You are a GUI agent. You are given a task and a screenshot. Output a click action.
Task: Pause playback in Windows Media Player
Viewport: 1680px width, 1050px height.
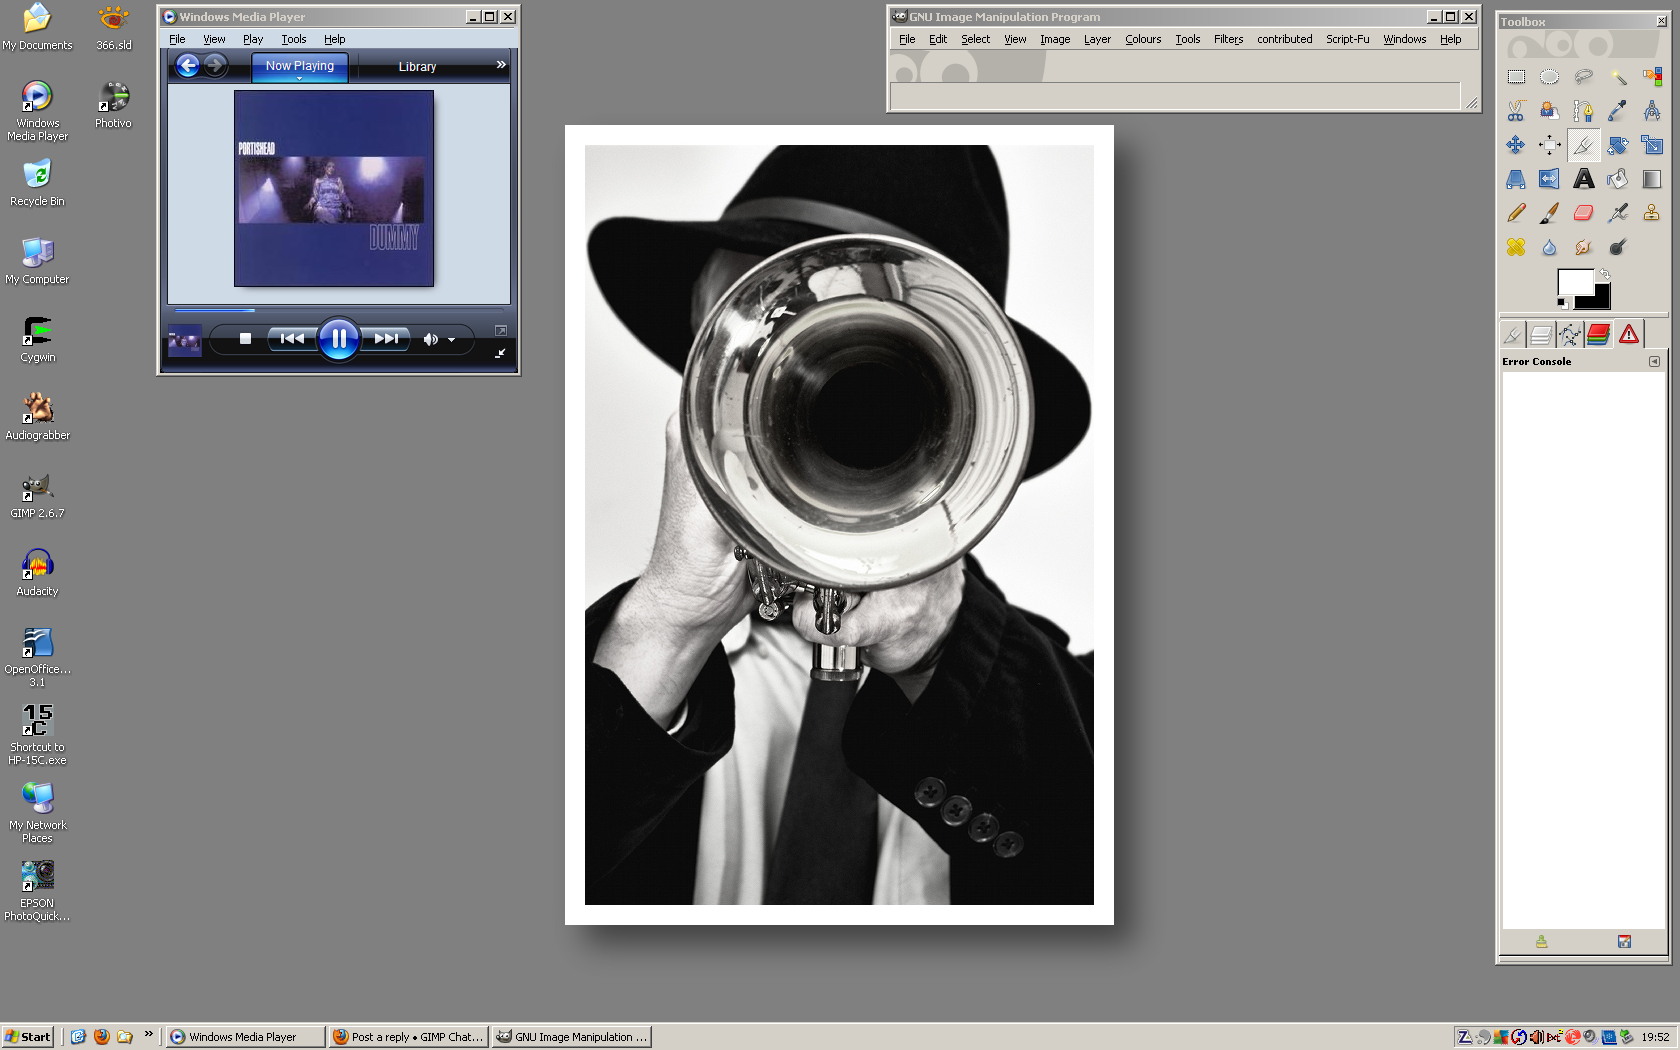[339, 339]
